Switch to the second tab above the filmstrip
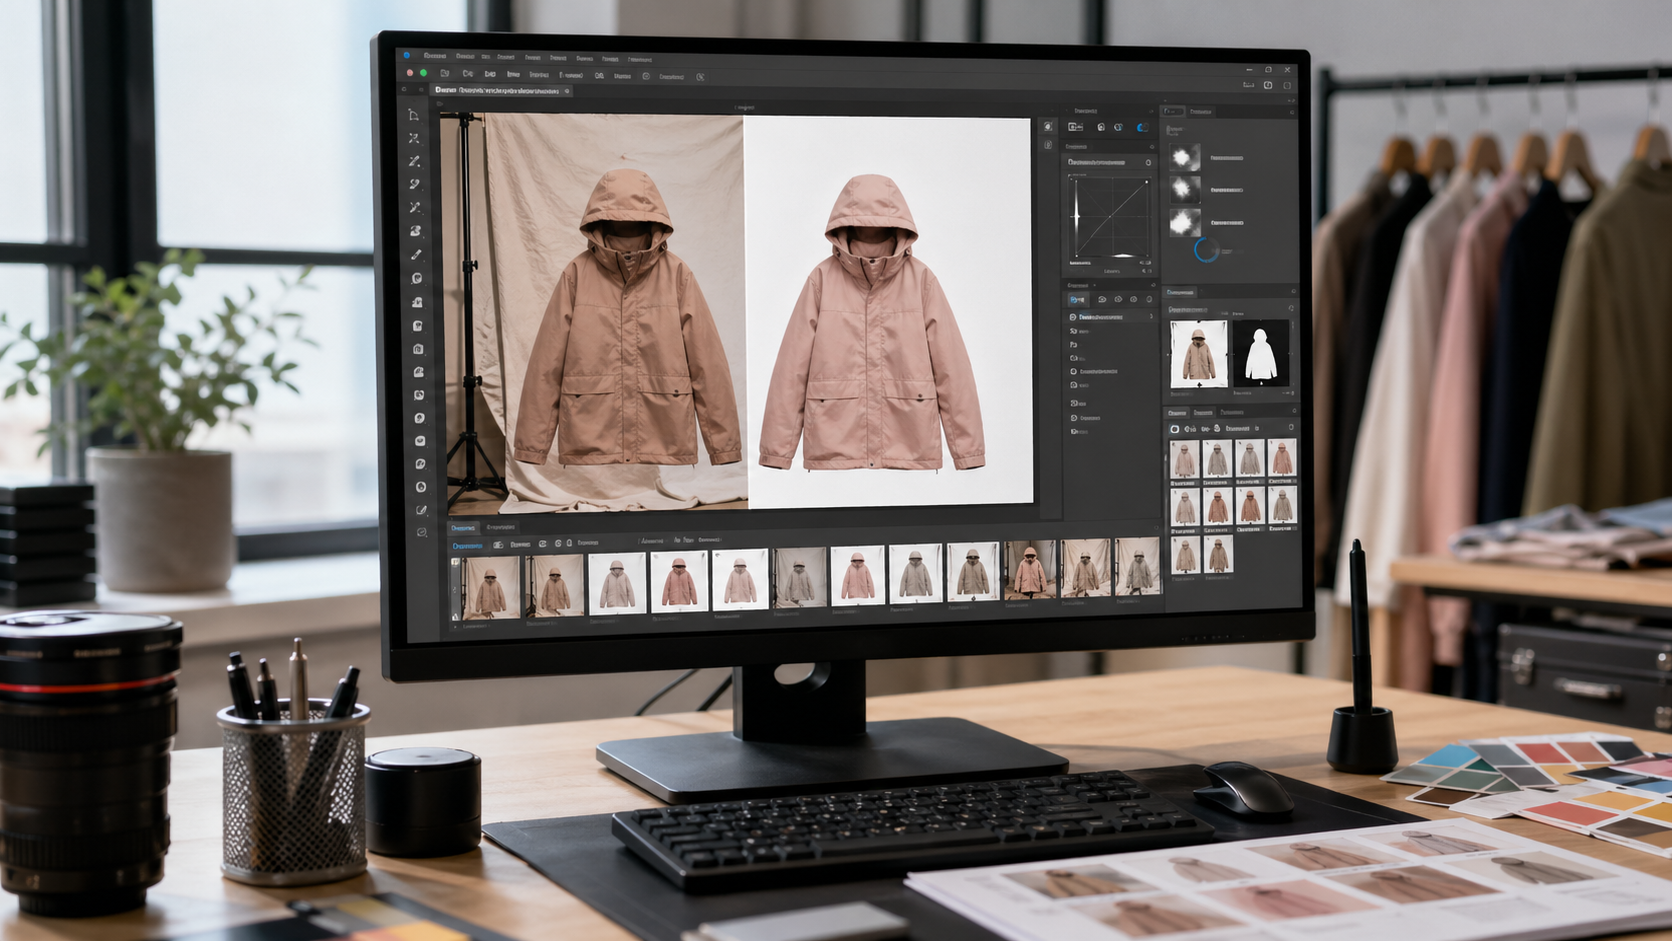This screenshot has width=1672, height=941. tap(502, 525)
